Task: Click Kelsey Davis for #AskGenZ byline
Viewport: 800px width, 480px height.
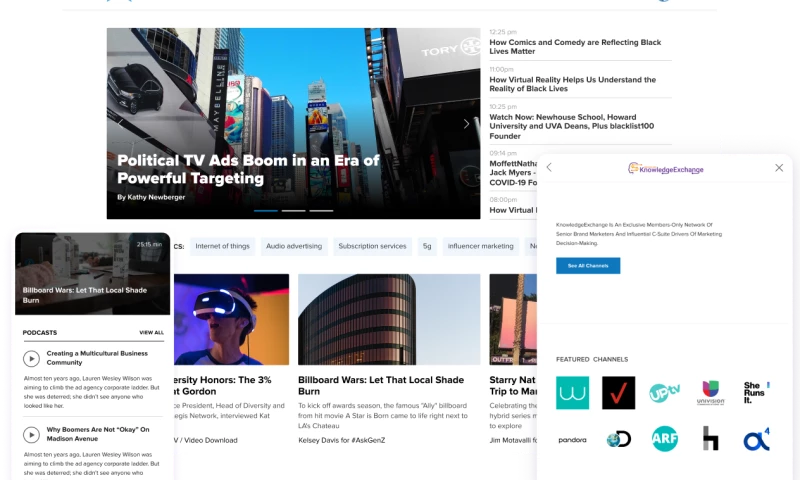Action: [342, 440]
